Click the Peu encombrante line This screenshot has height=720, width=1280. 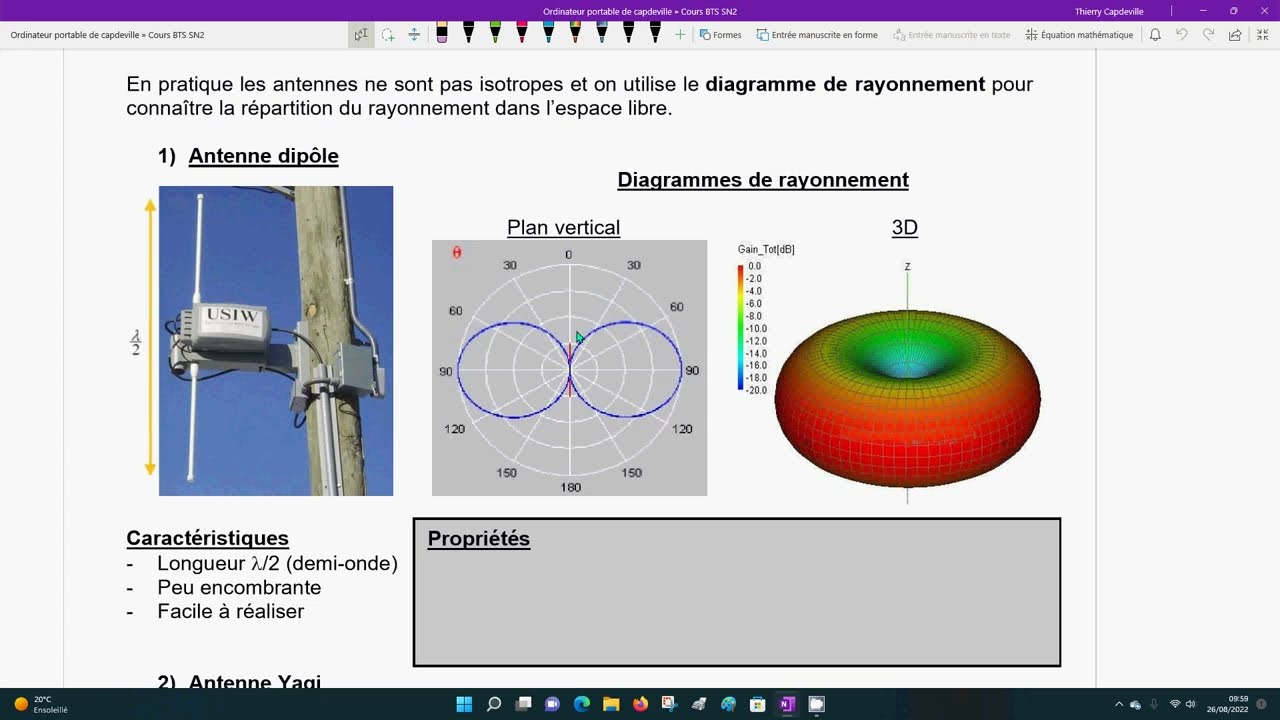coord(239,588)
